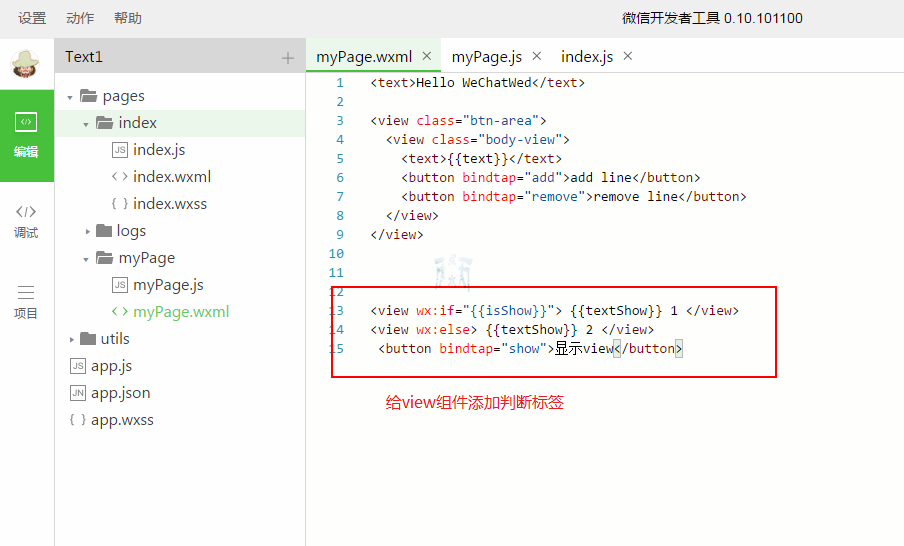The width and height of the screenshot is (904, 546).
Task: Open the 动作 (Actions) menu
Action: (80, 18)
